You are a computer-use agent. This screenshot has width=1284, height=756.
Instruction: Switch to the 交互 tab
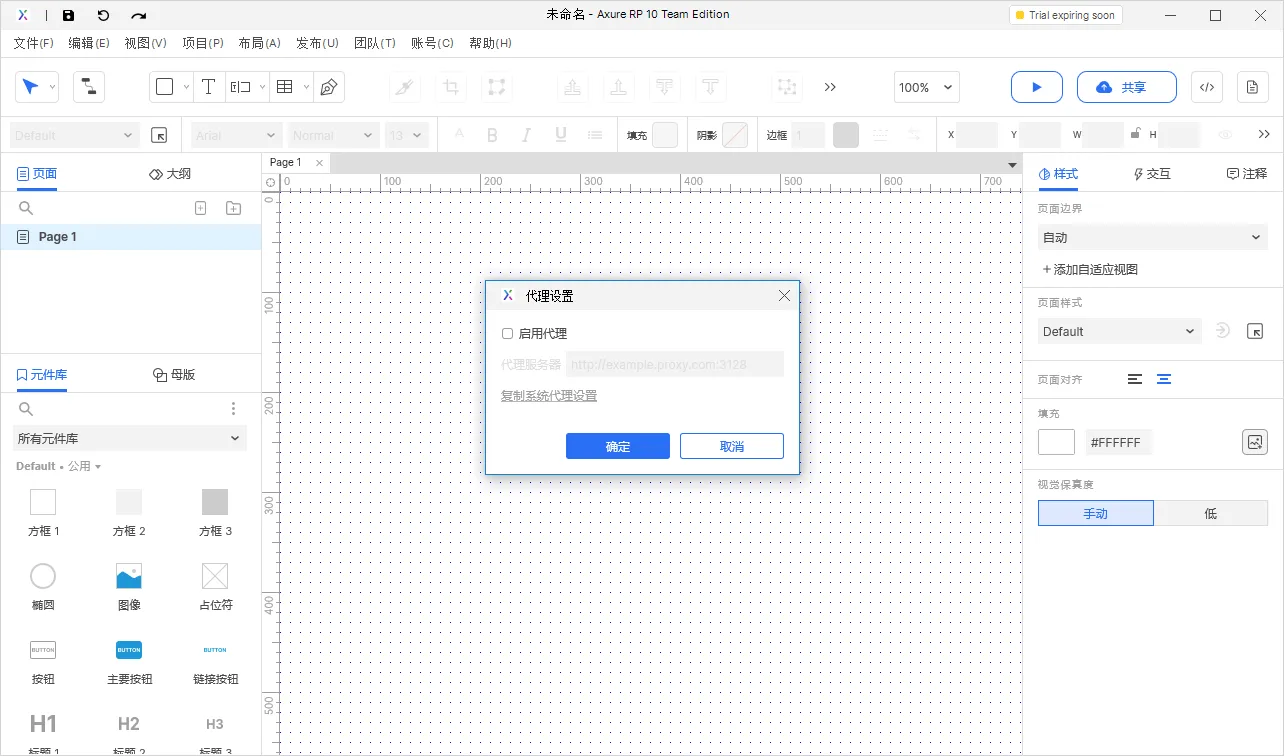coord(1151,173)
